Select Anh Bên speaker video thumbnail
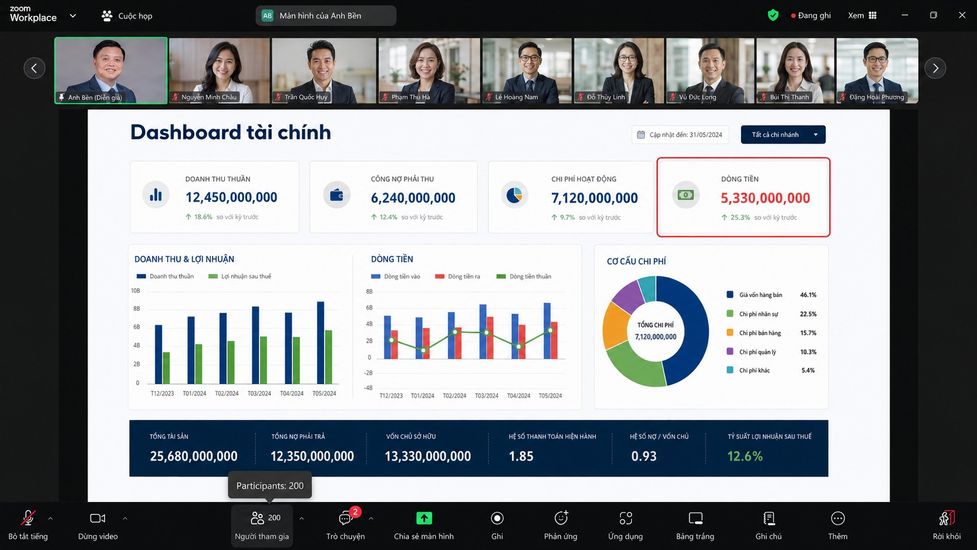This screenshot has height=550, width=977. (x=111, y=70)
